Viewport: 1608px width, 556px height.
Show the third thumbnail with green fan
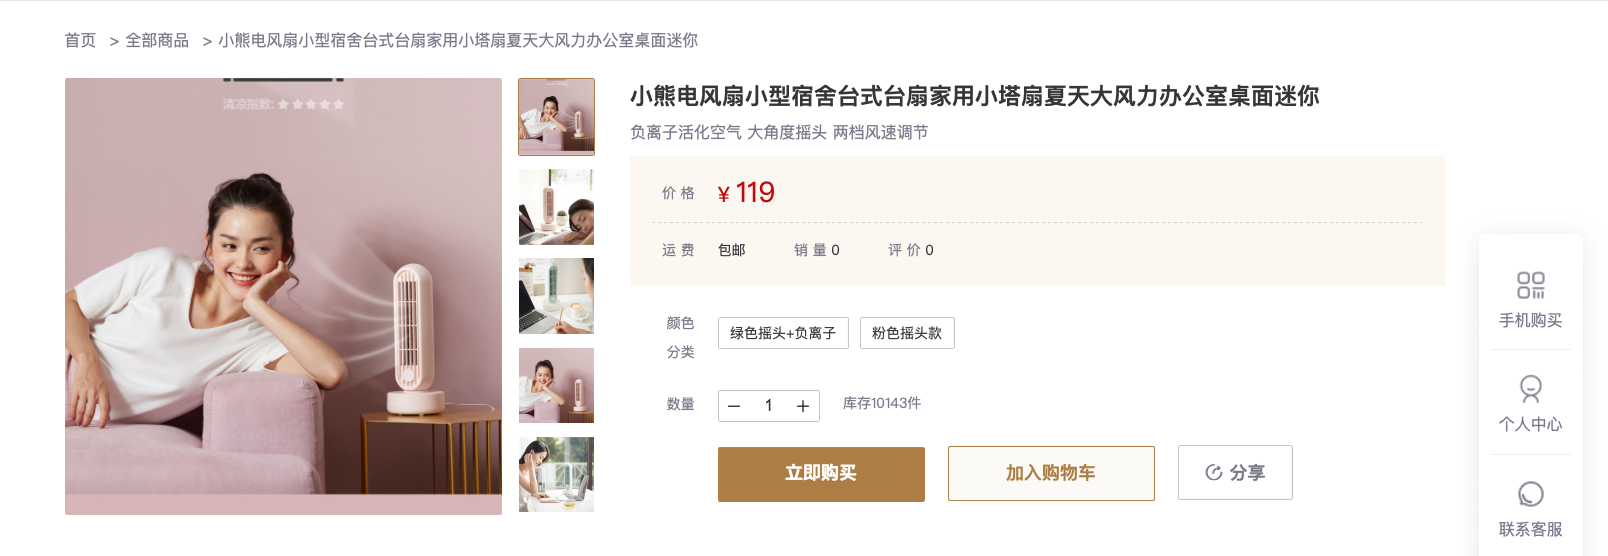556,296
